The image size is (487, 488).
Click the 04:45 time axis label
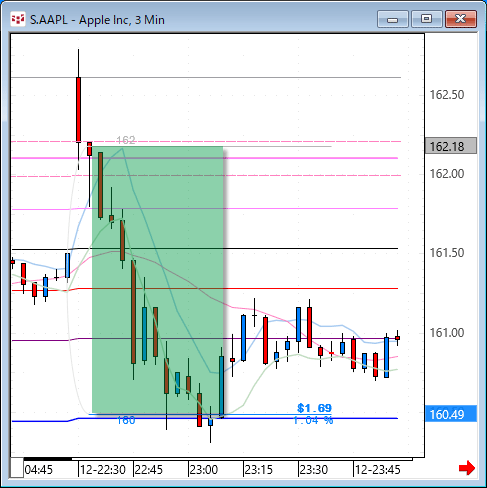tap(39, 470)
